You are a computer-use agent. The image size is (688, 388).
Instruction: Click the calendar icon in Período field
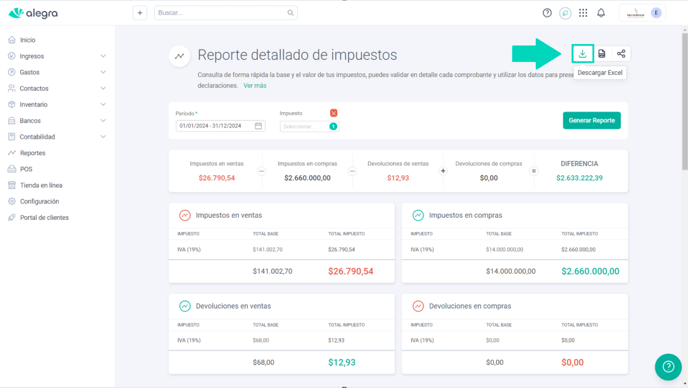point(258,126)
